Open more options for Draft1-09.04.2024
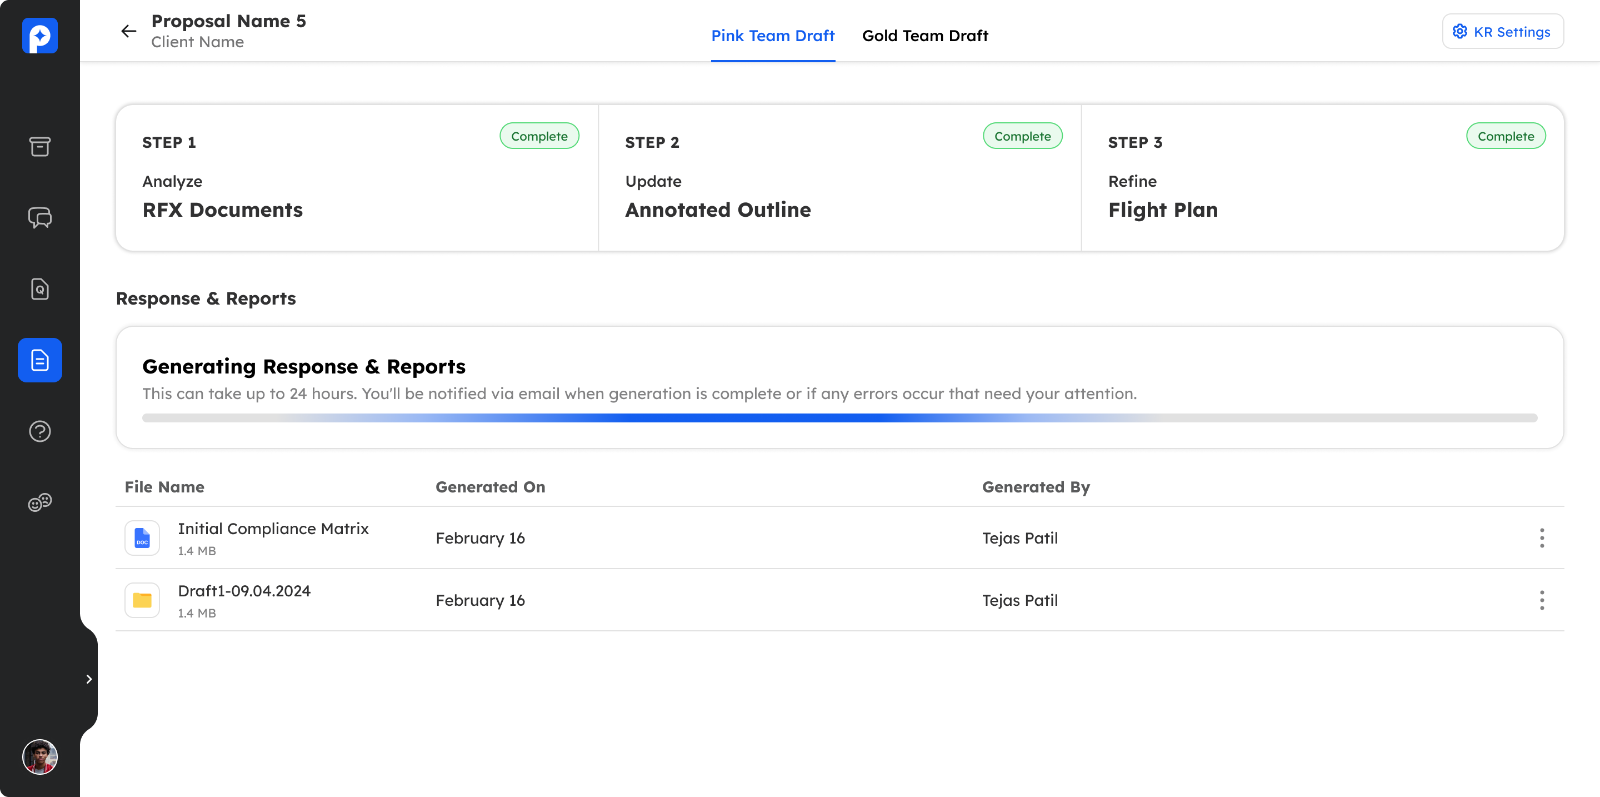 [1542, 600]
